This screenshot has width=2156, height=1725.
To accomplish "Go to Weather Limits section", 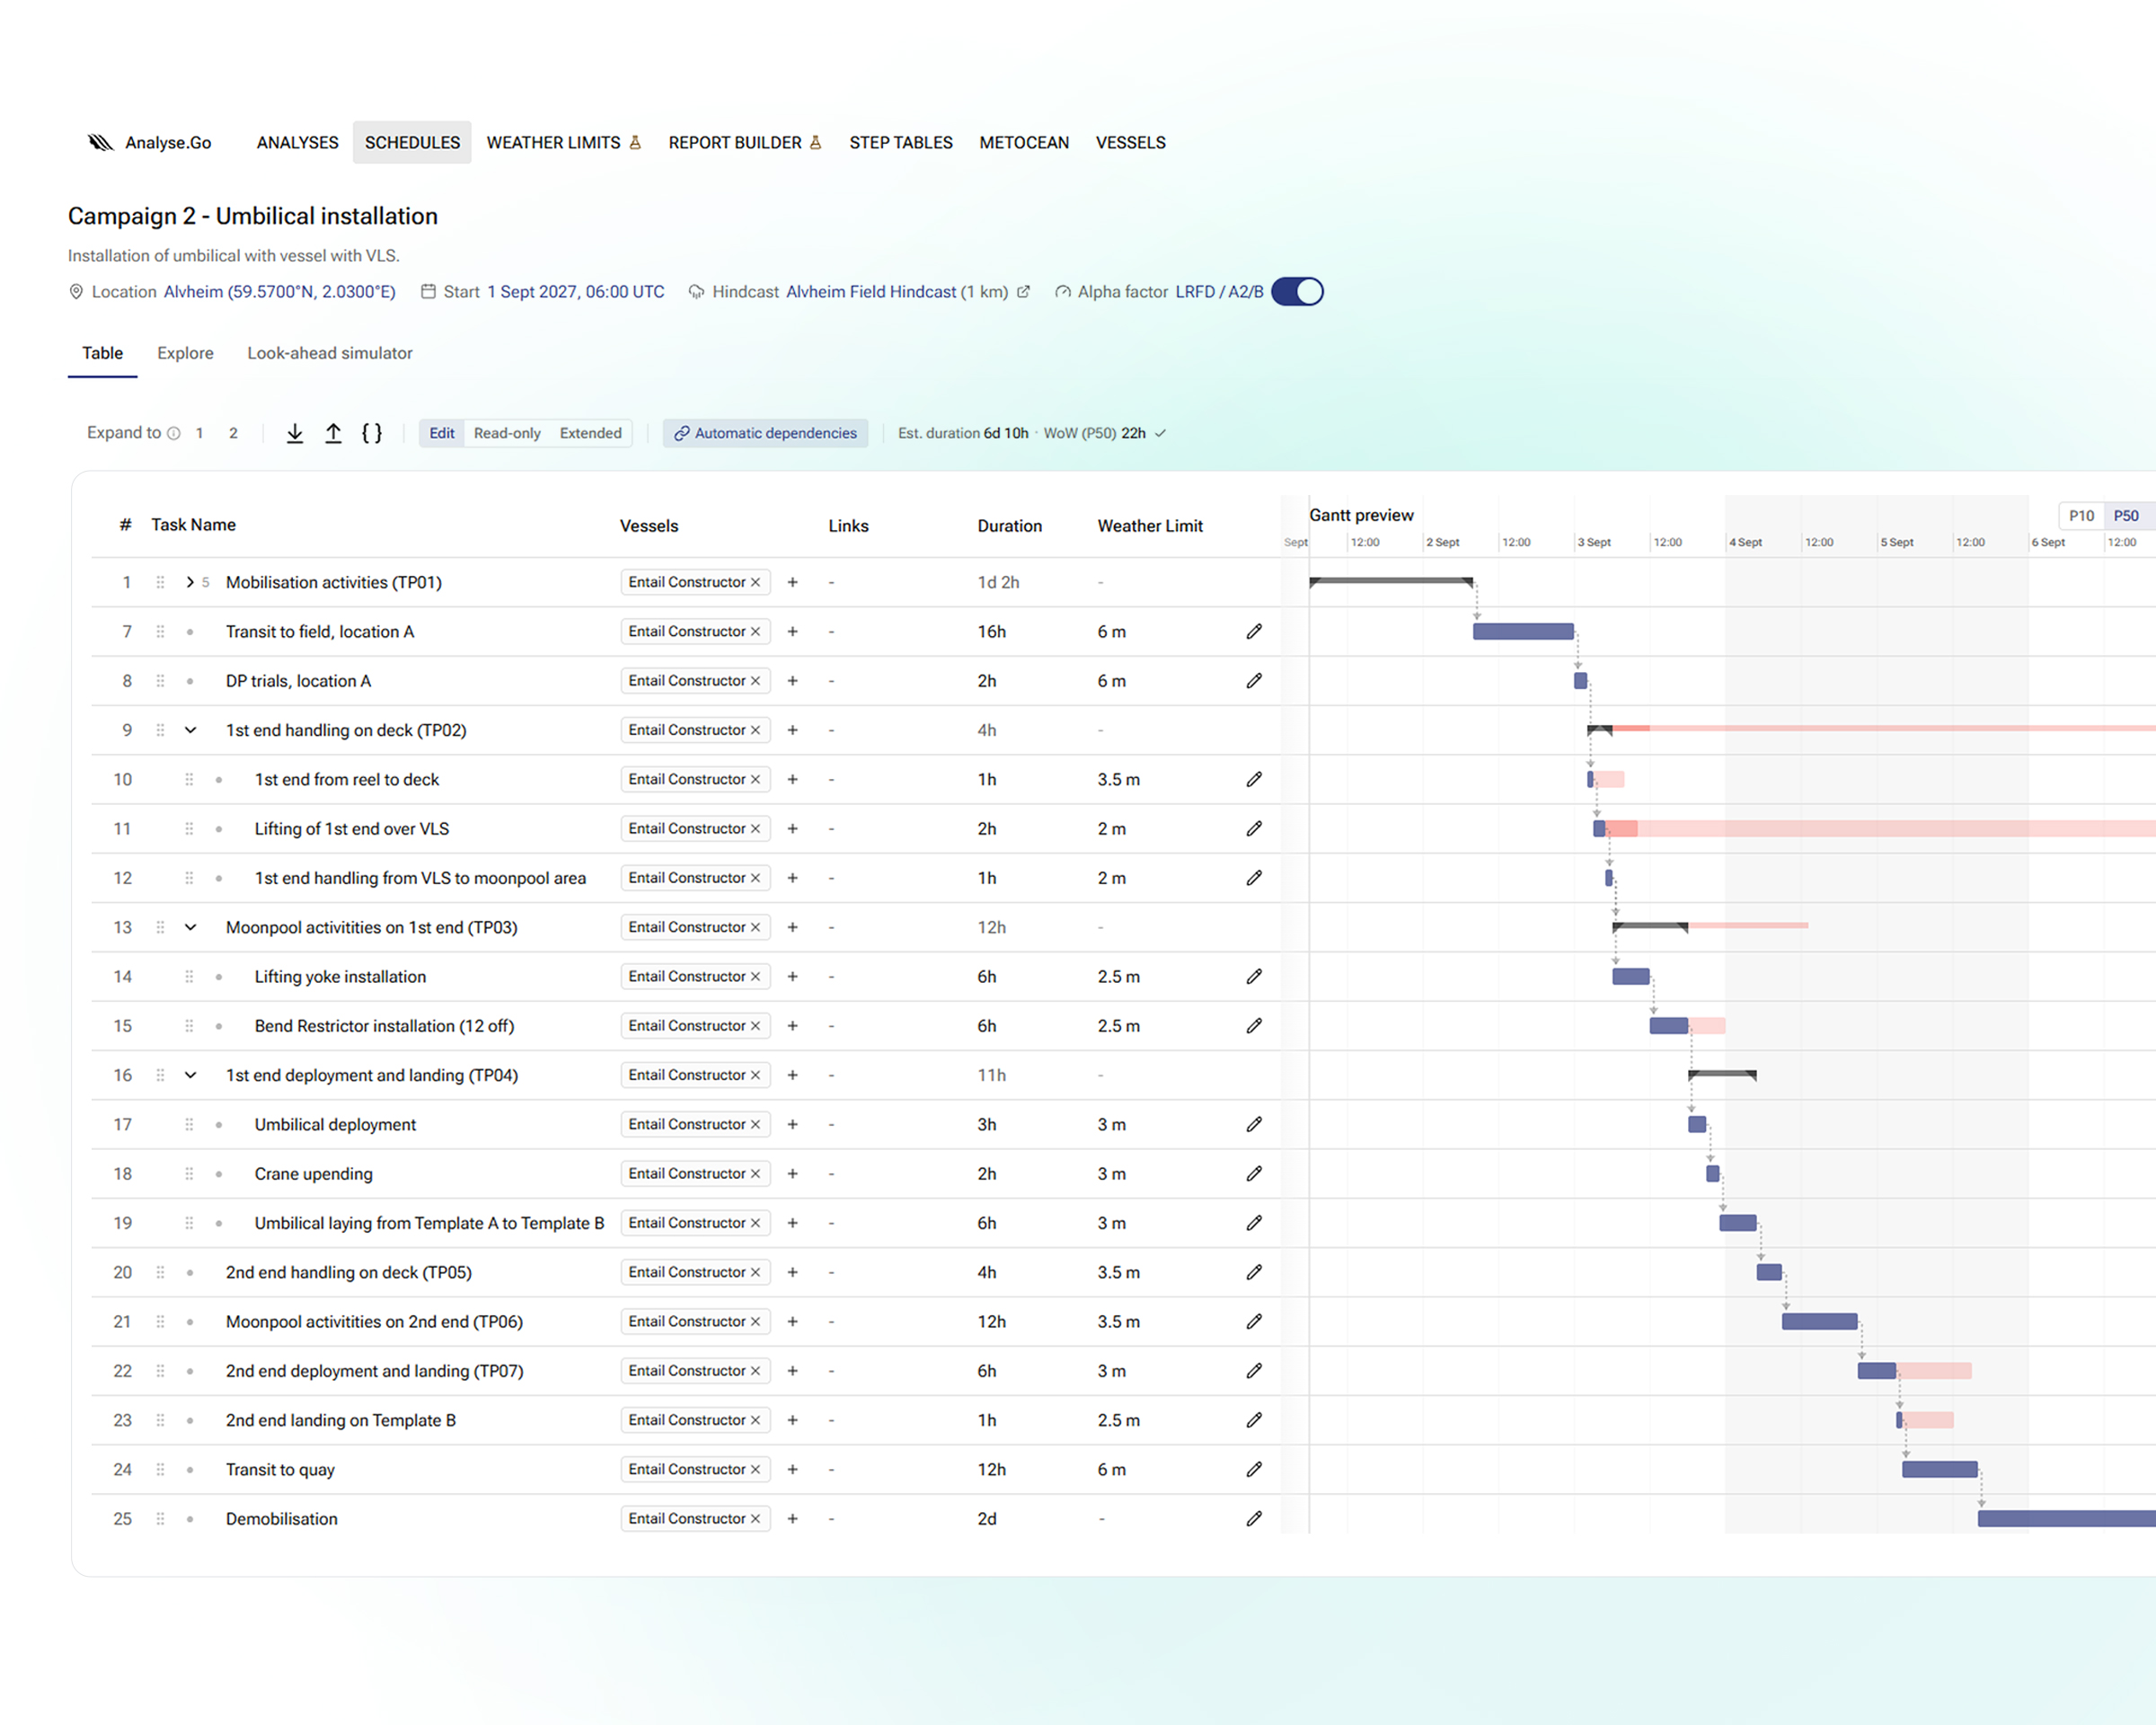I will pyautogui.click(x=564, y=143).
